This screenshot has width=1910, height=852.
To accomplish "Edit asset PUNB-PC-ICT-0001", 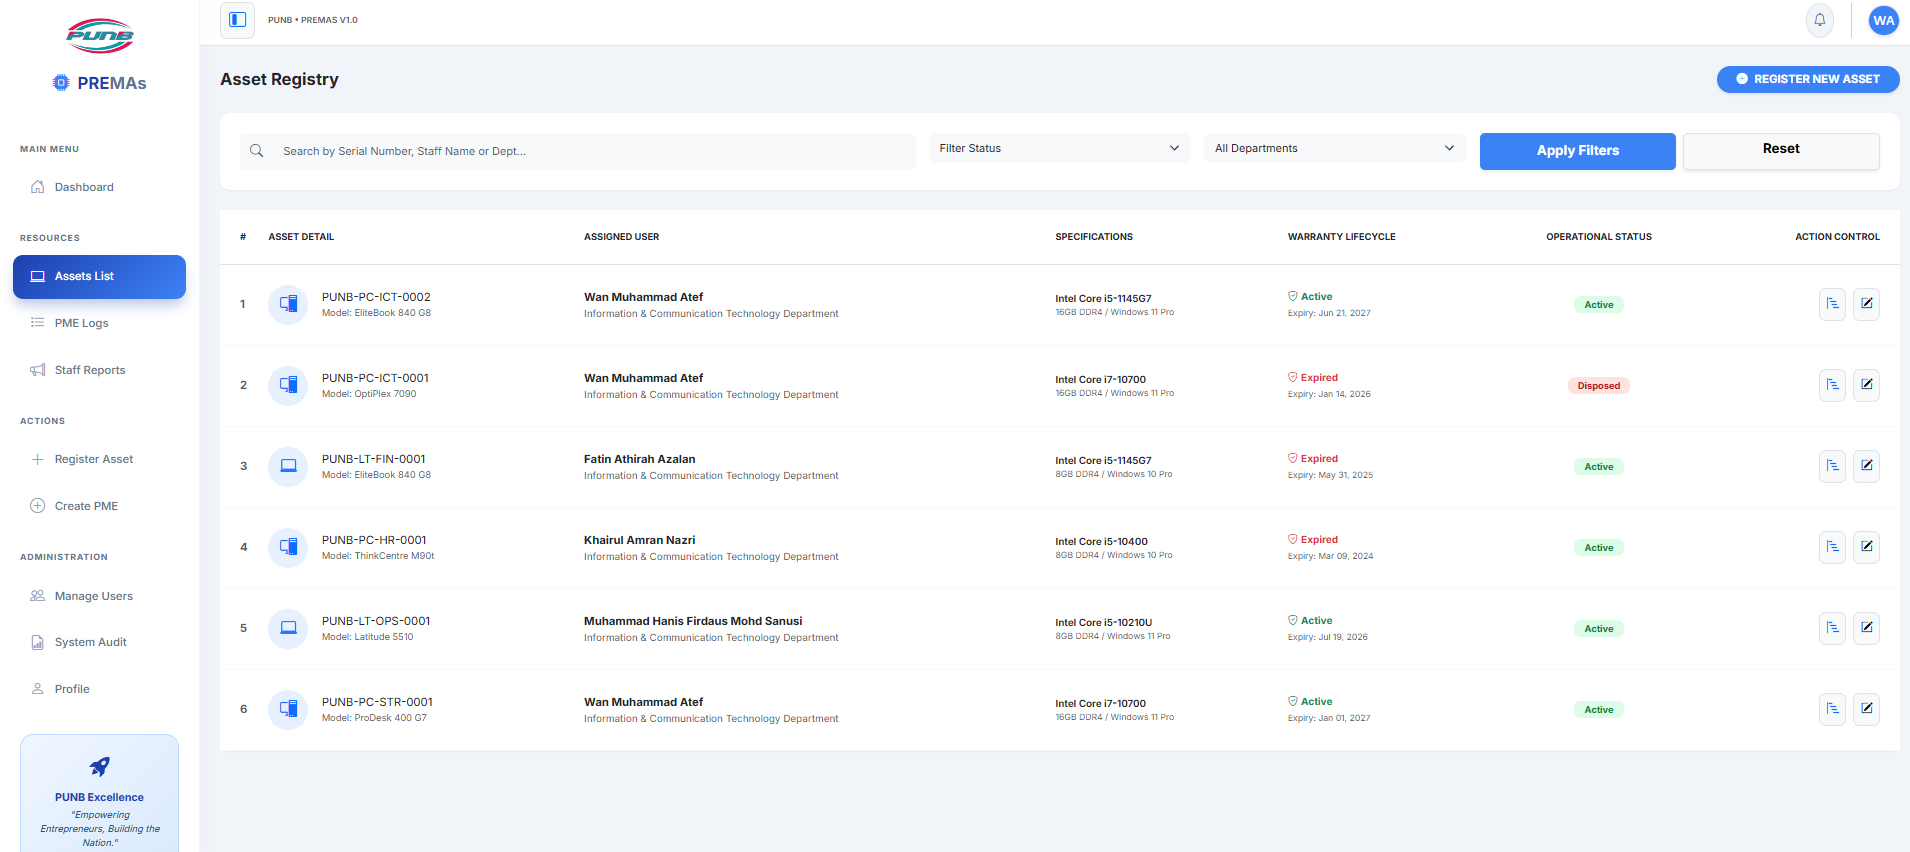I will click(1866, 385).
